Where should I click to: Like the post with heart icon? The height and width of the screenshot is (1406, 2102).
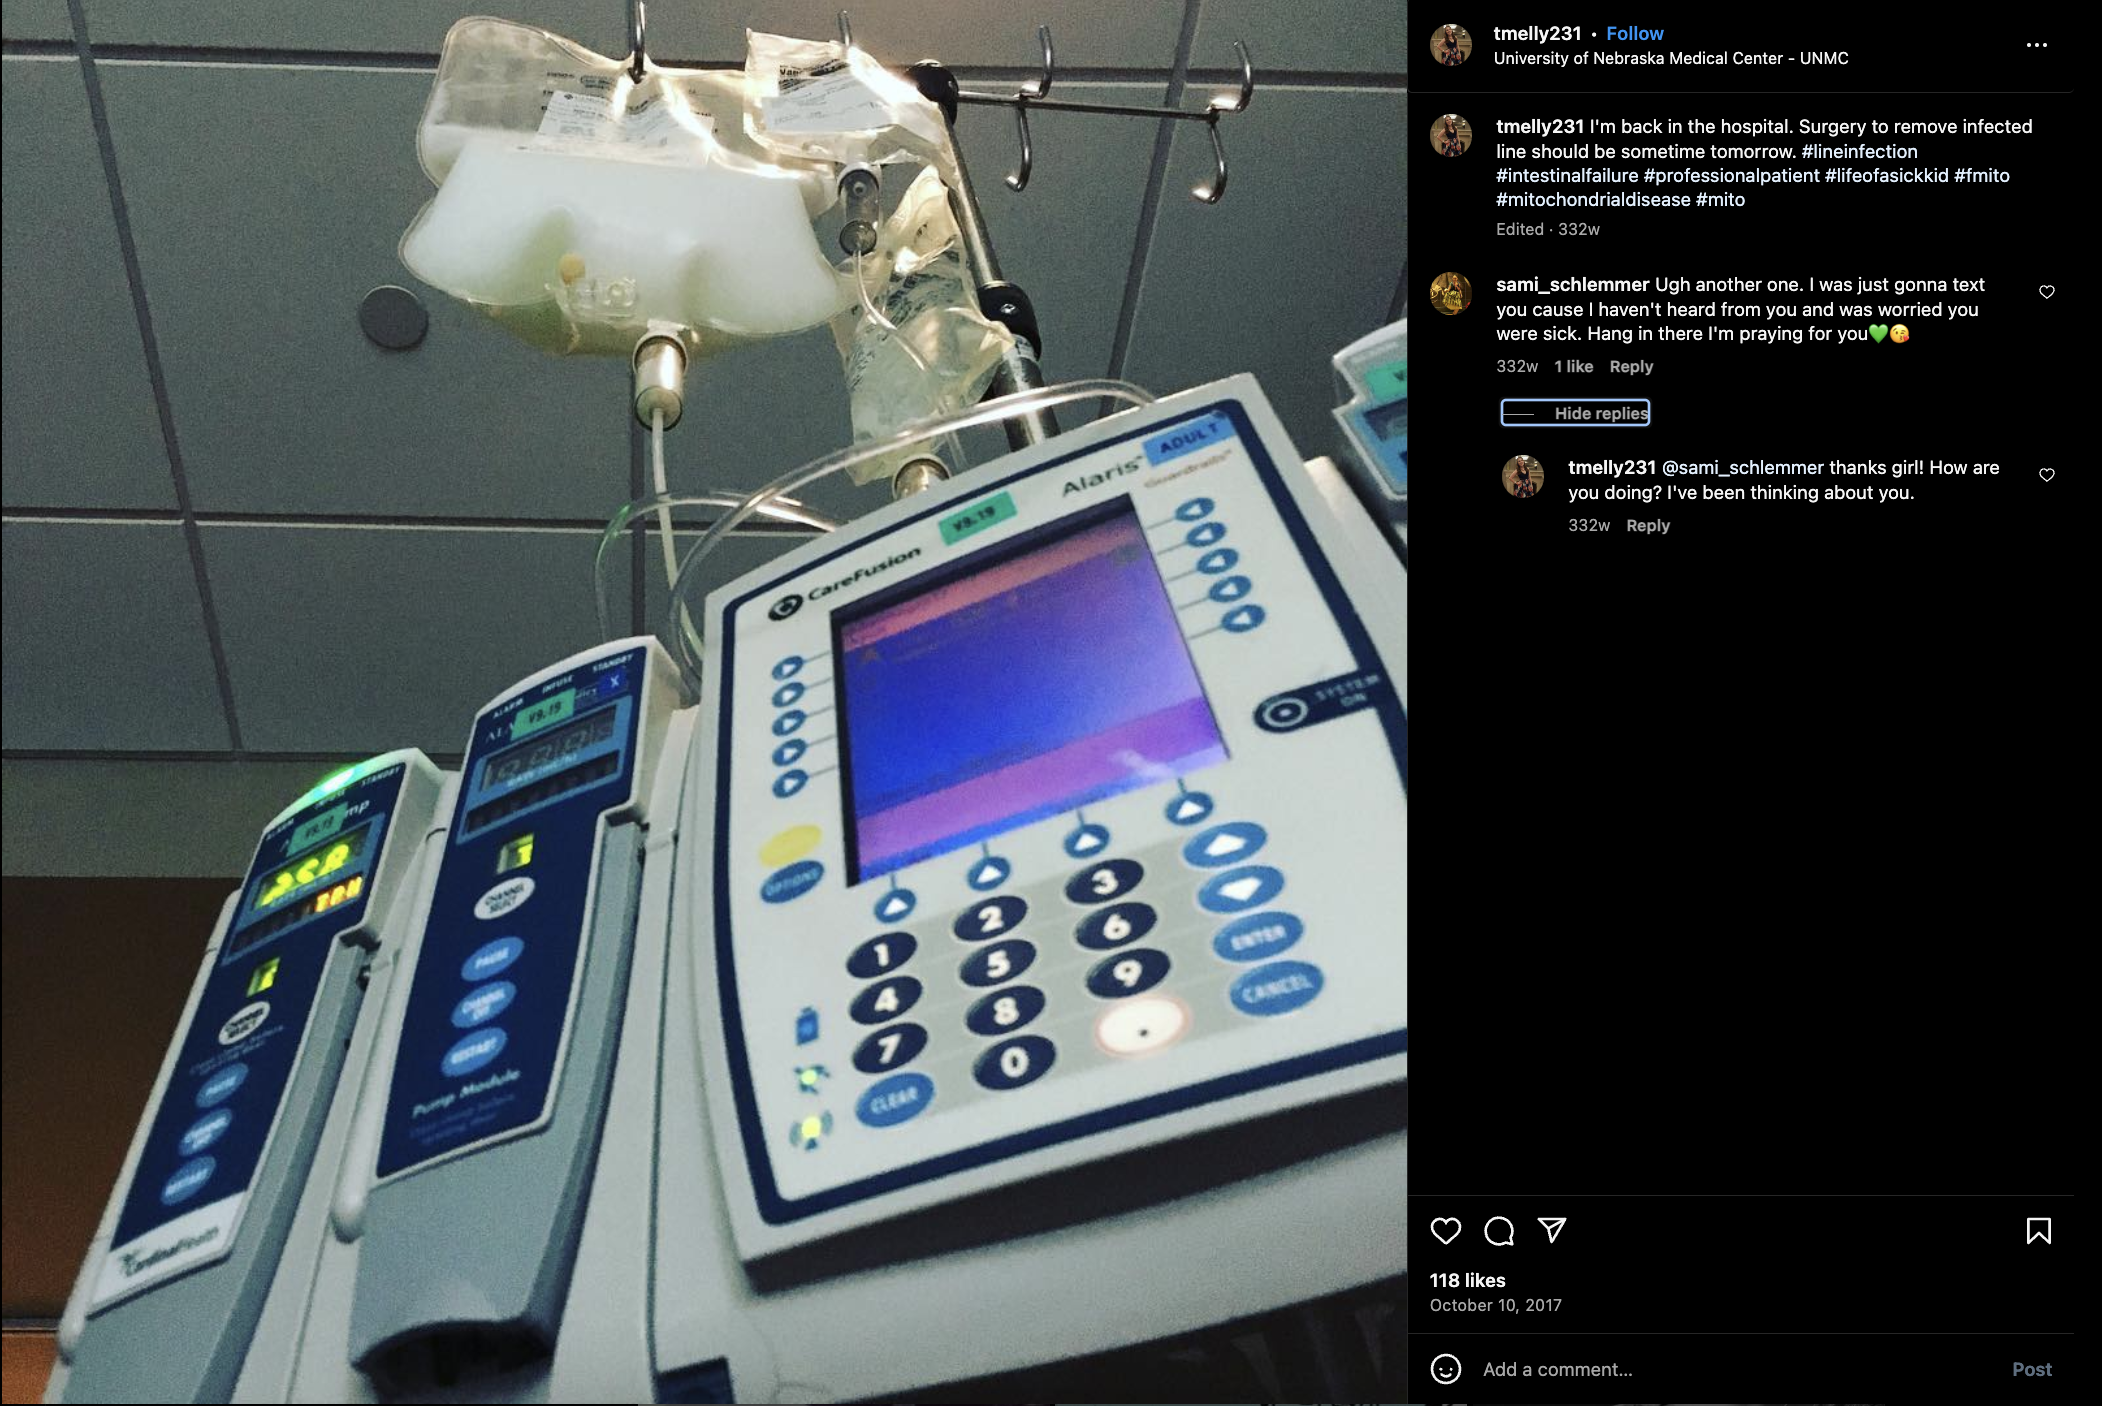(x=1445, y=1231)
